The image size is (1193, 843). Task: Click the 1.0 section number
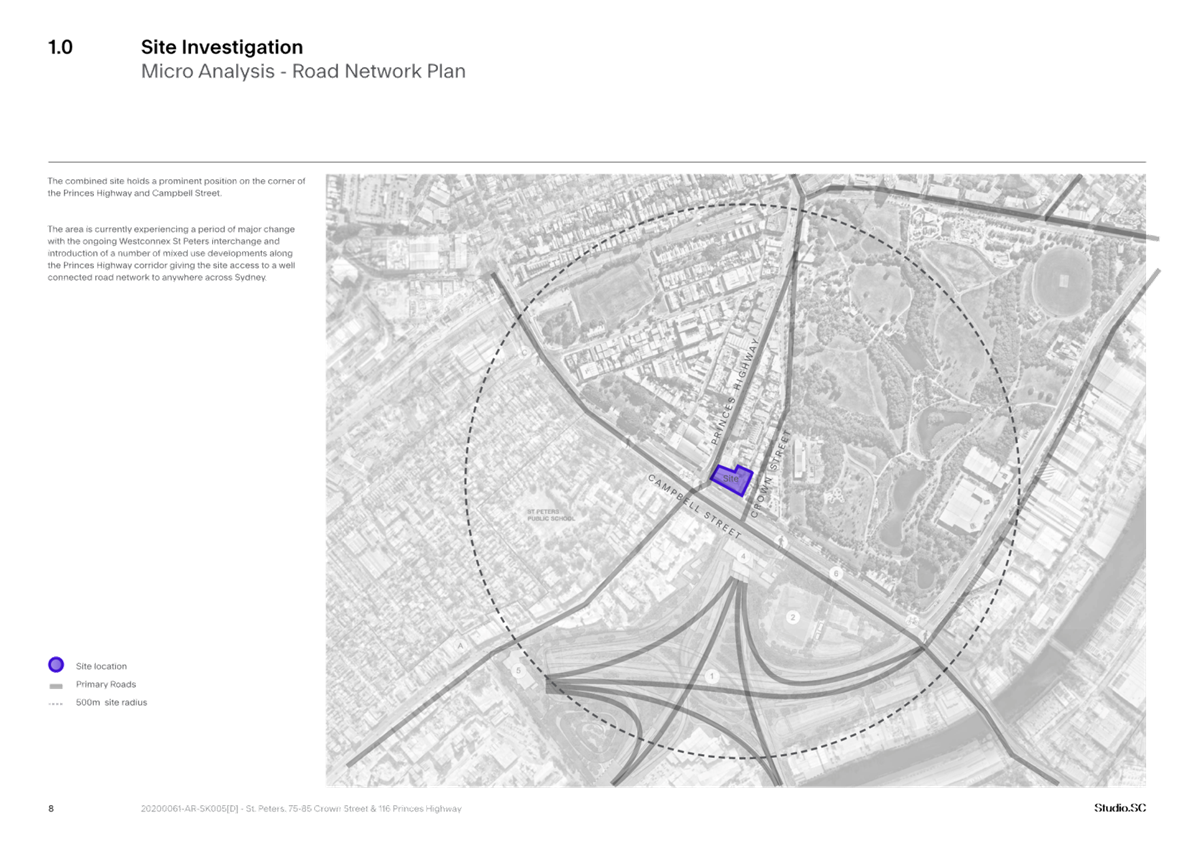[x=60, y=47]
